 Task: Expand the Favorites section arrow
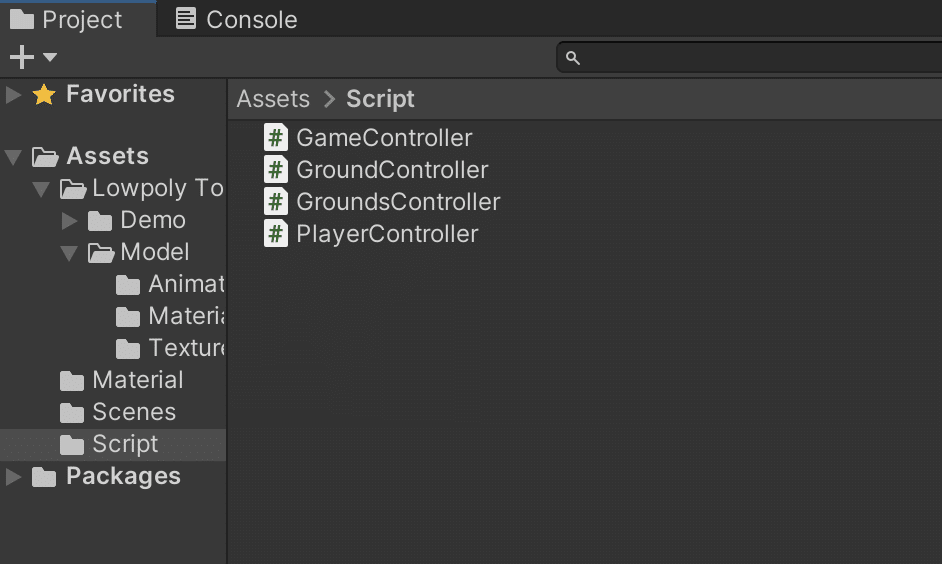click(14, 95)
